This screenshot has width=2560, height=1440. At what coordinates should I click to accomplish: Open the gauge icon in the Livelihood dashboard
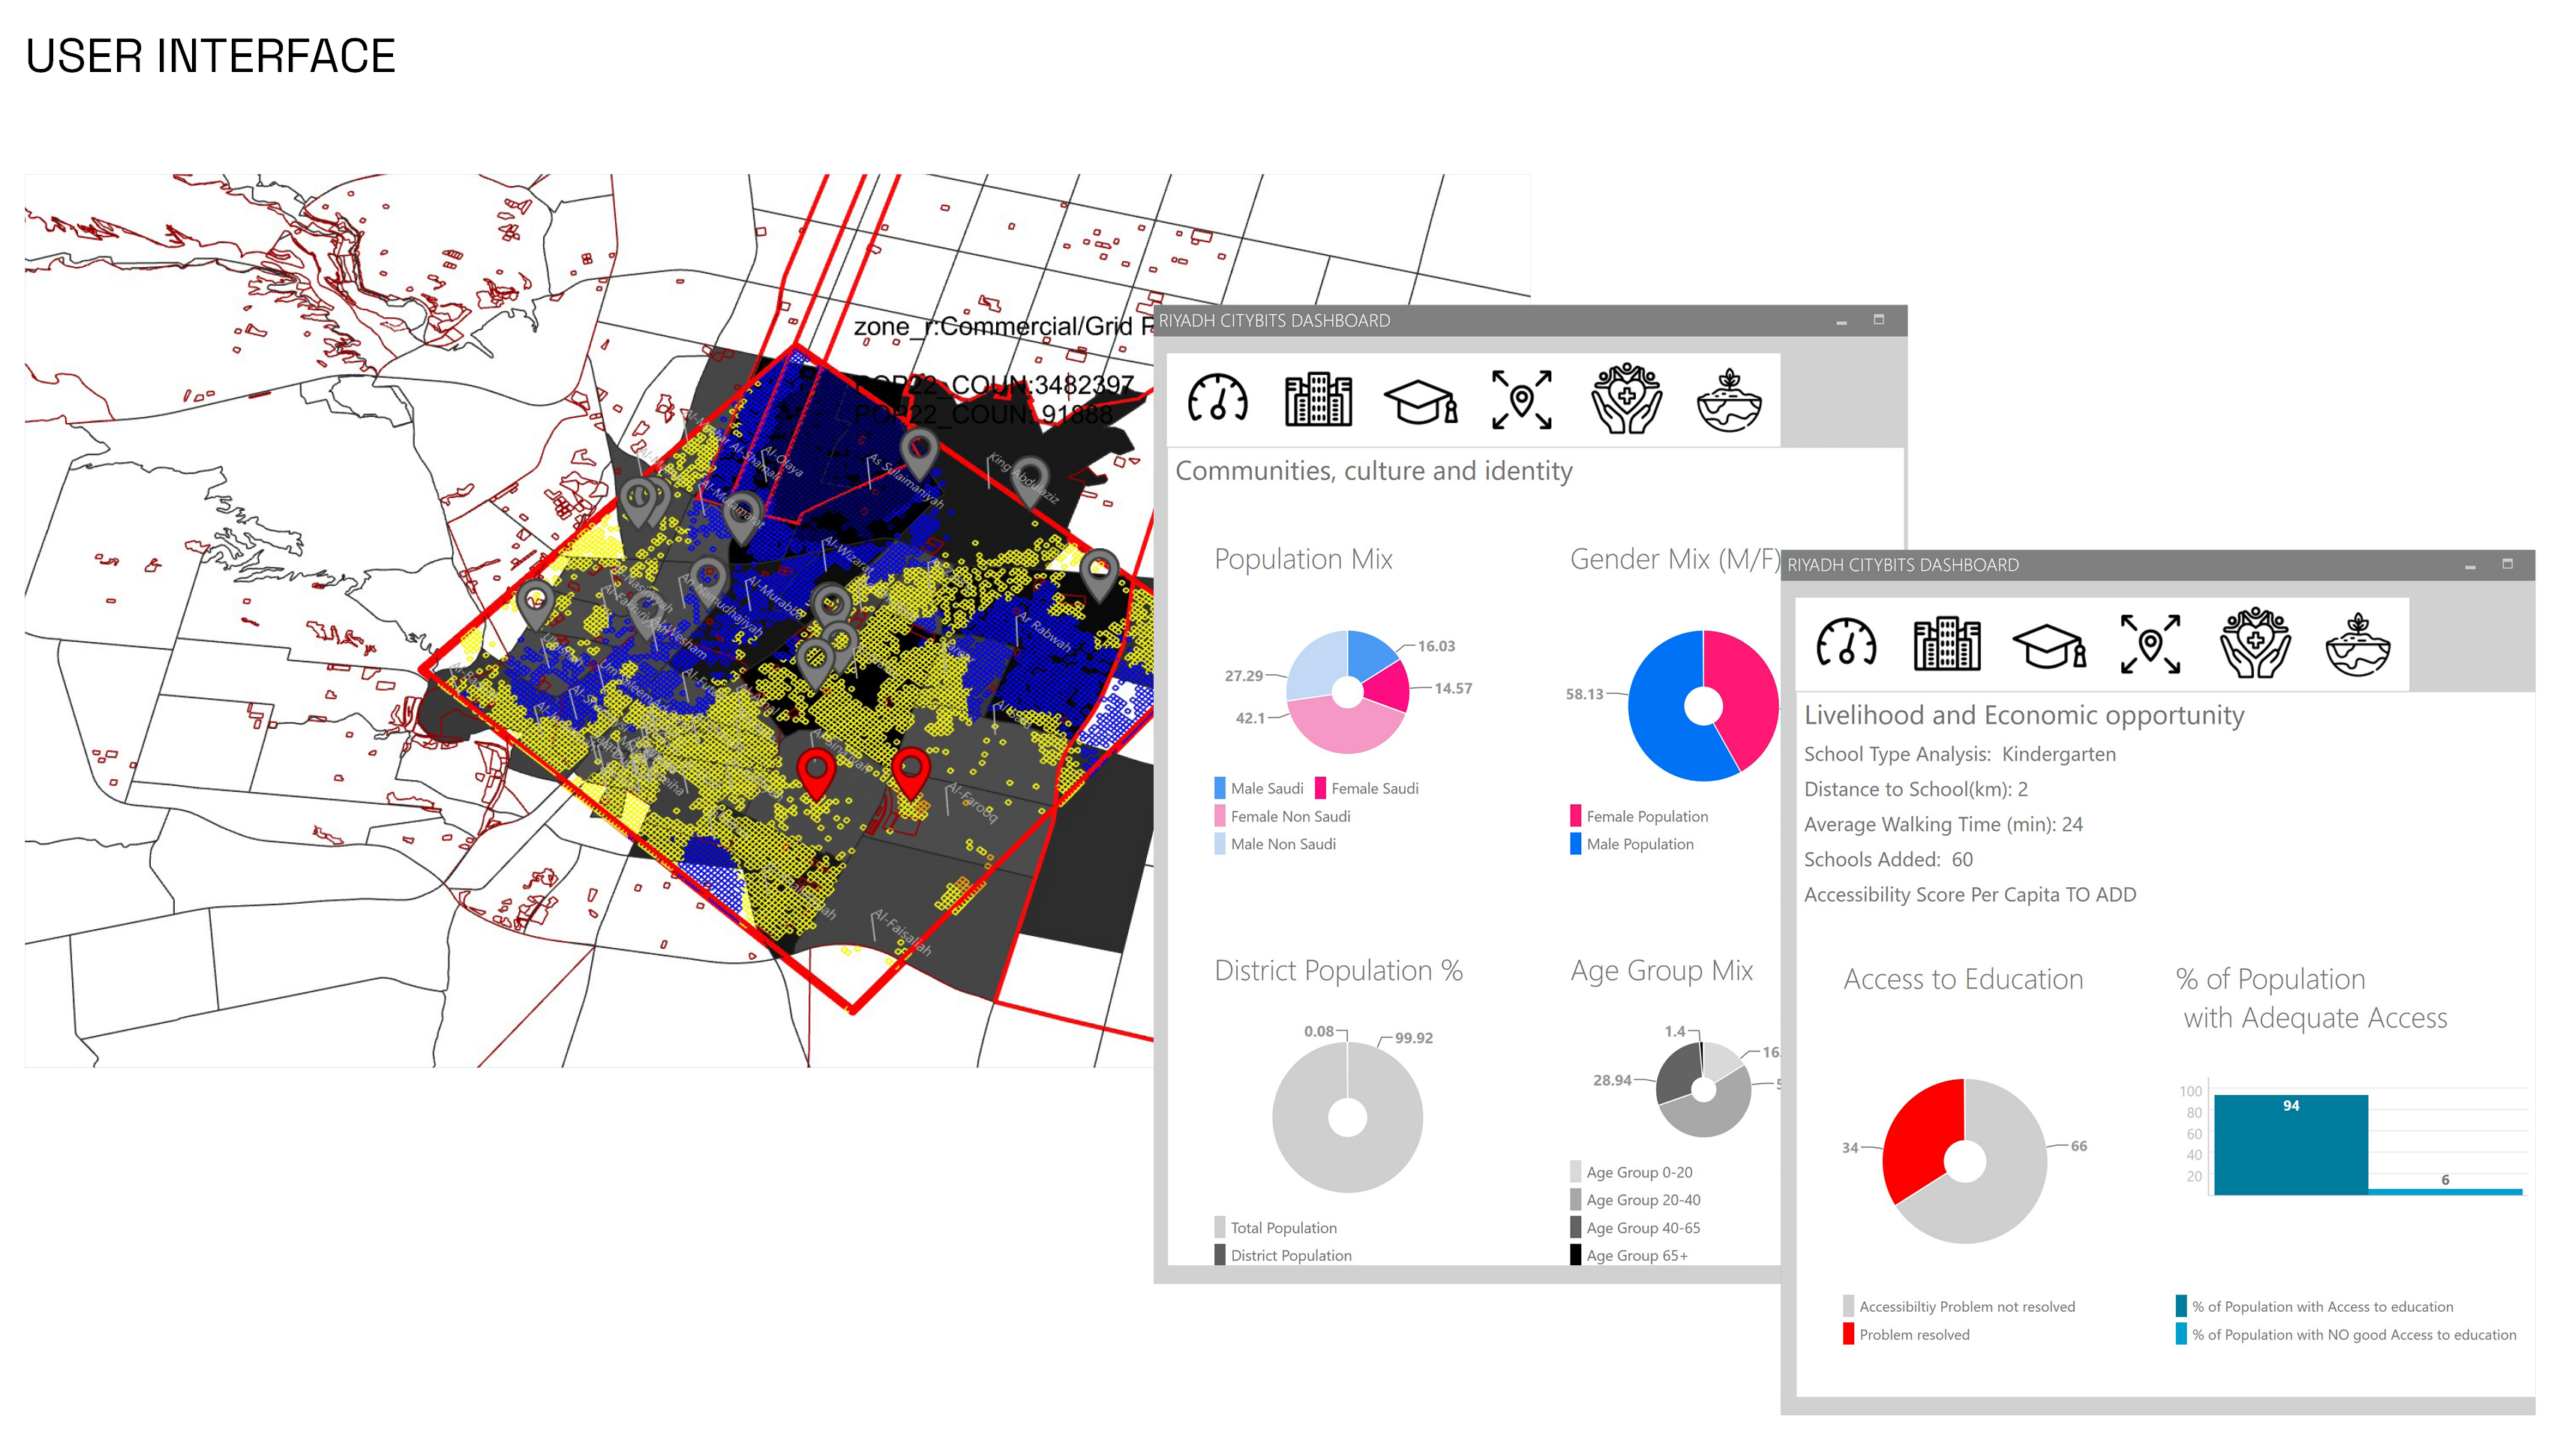coord(1846,643)
